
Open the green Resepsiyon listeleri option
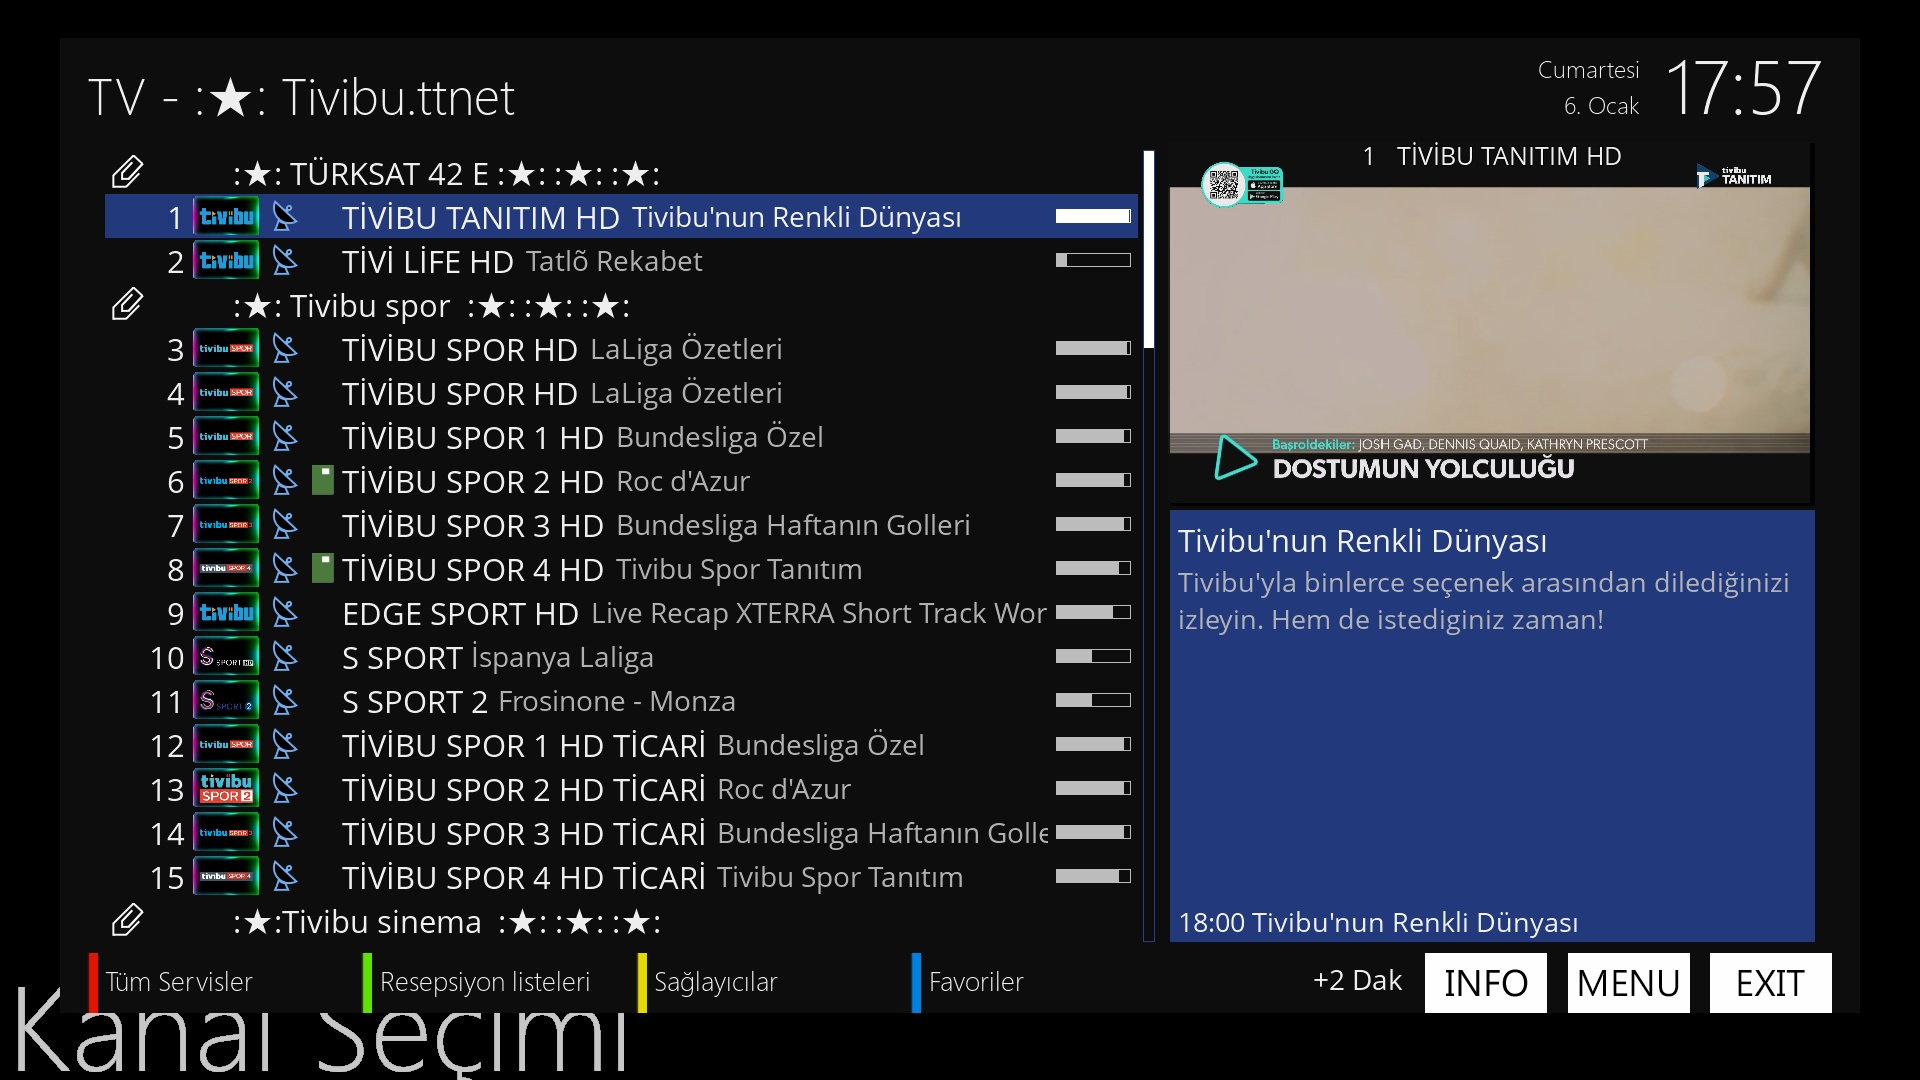(x=484, y=982)
